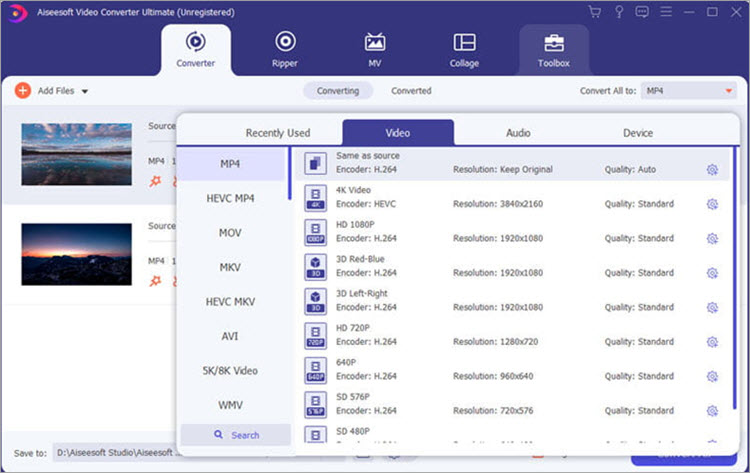
Task: Select the 4K Video preset icon
Action: [x=316, y=198]
